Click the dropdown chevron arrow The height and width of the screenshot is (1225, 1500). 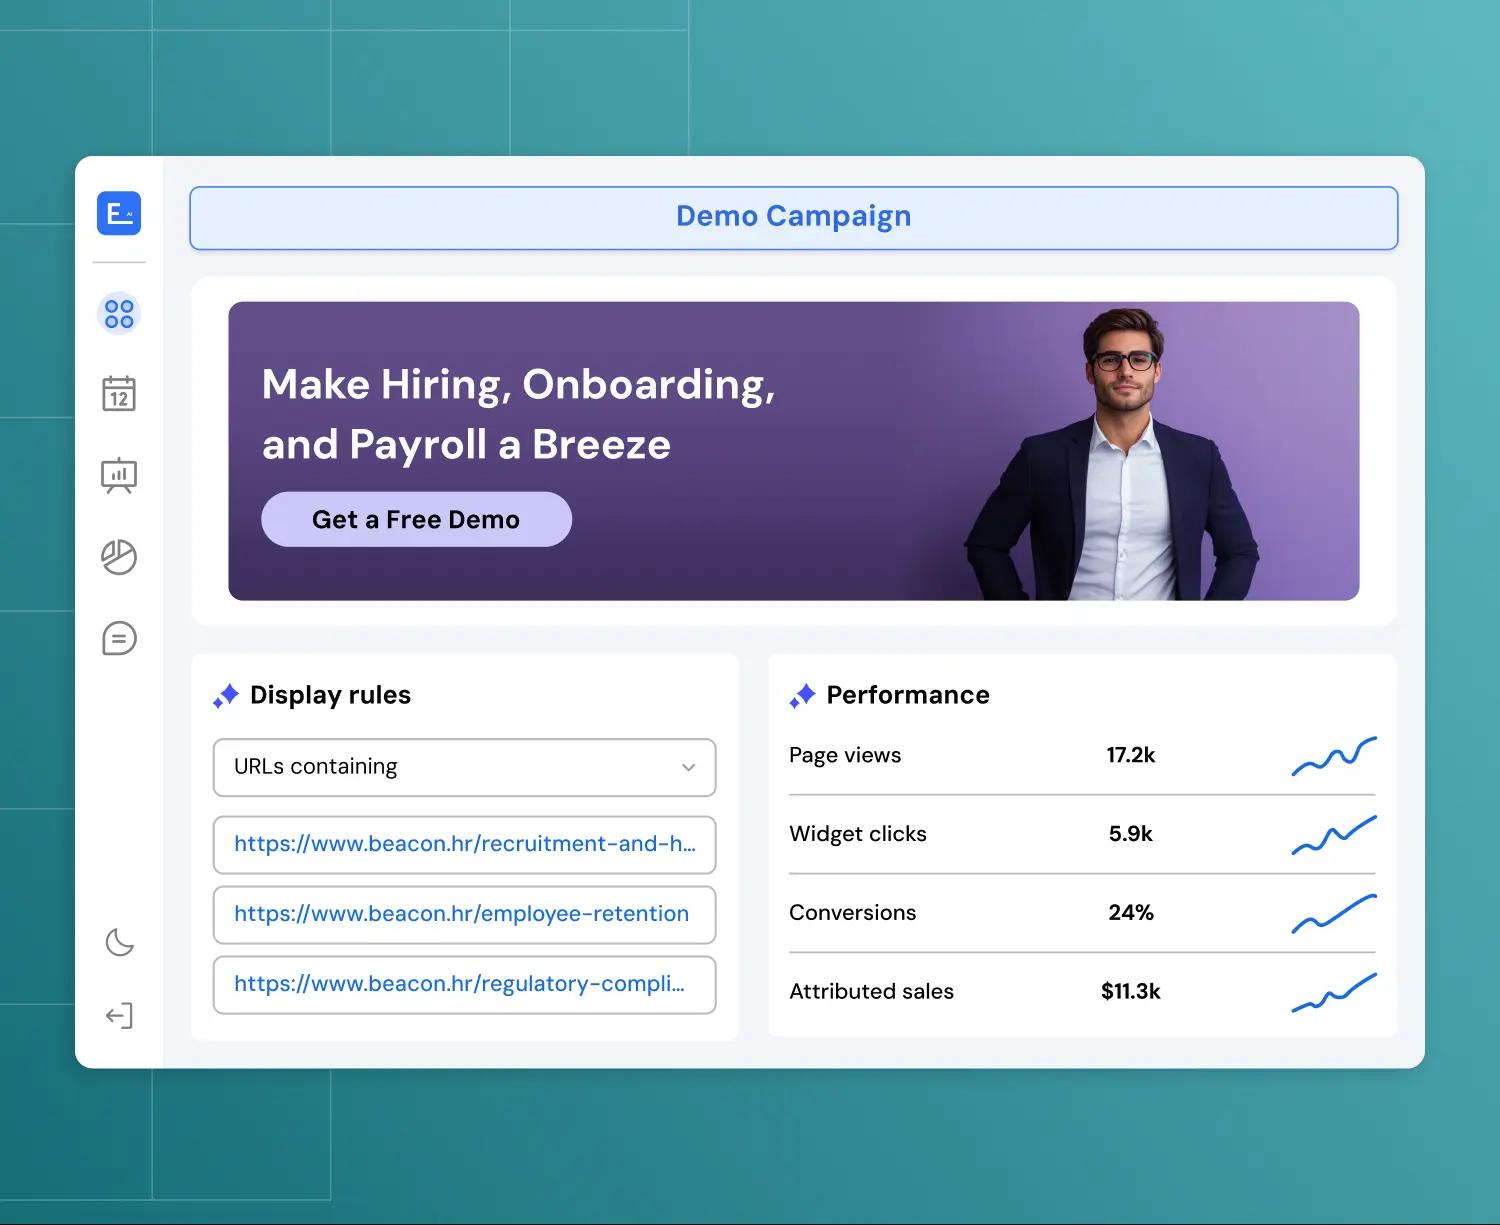point(688,768)
